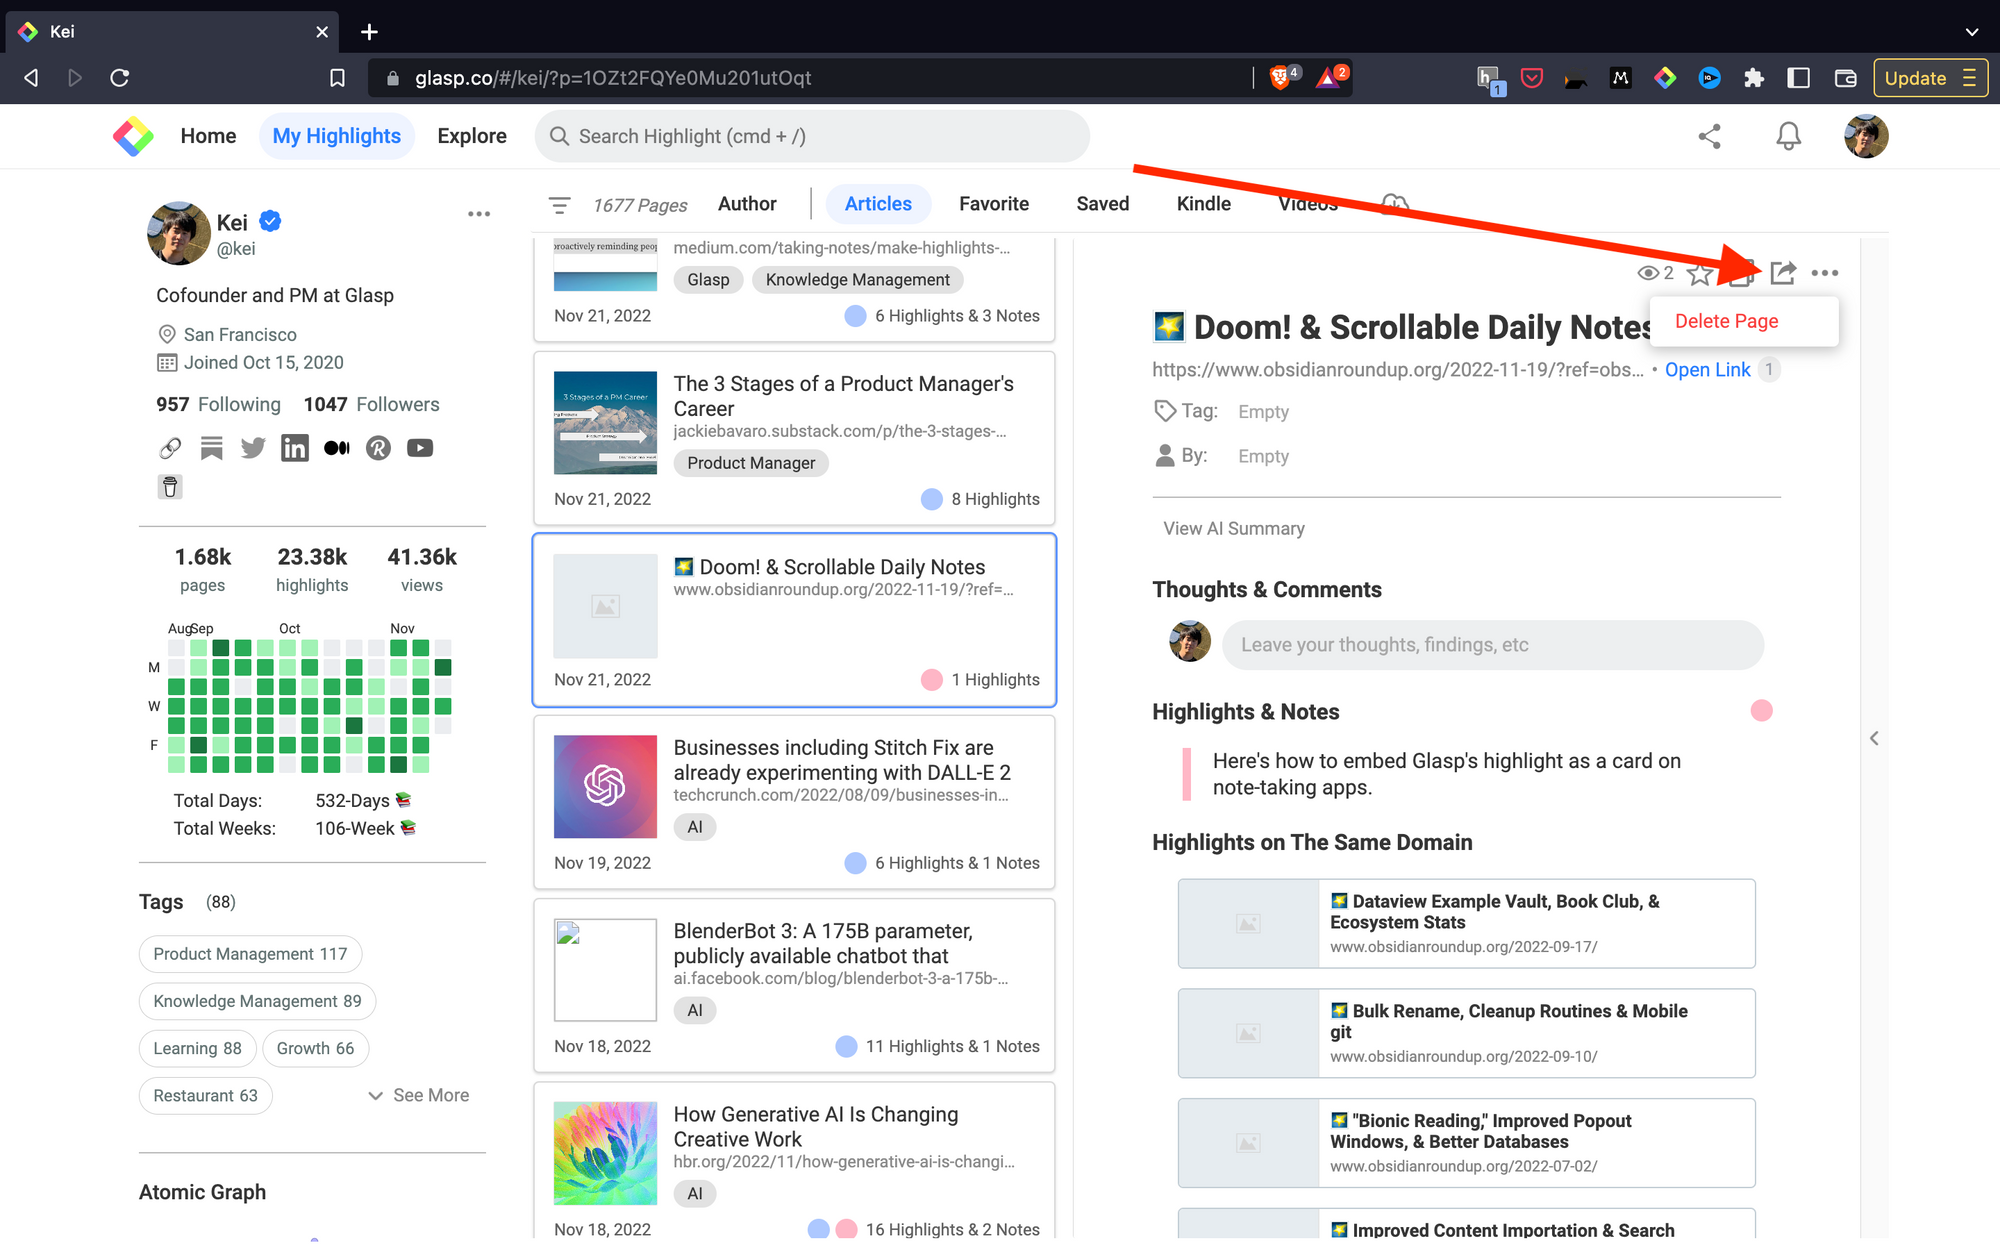Go to the Home nav item
Viewport: 2000px width, 1250px height.
click(x=208, y=136)
